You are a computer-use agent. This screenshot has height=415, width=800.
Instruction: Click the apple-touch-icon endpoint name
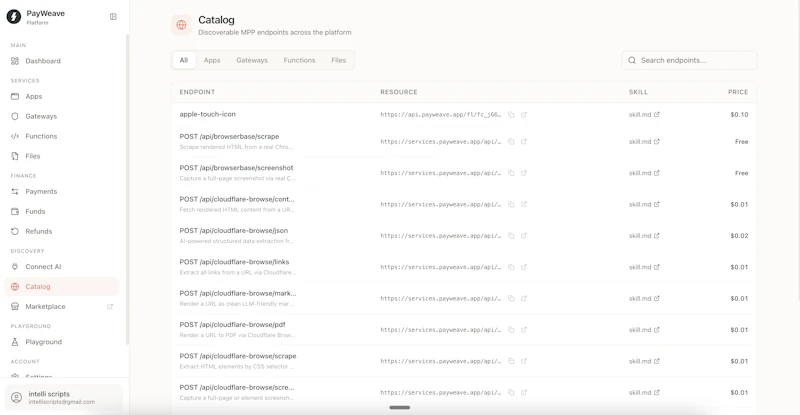(208, 114)
